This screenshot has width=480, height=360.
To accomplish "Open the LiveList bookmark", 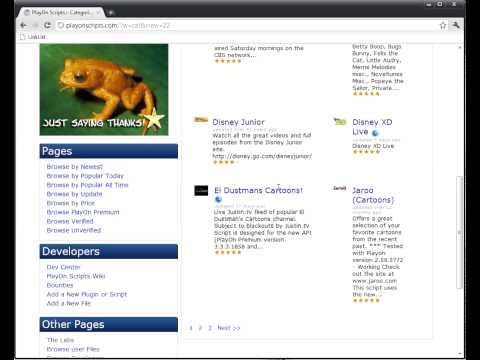I will tap(33, 37).
